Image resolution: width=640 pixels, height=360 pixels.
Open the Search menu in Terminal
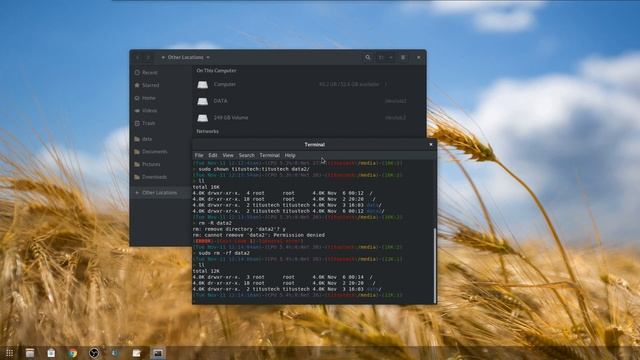246,156
